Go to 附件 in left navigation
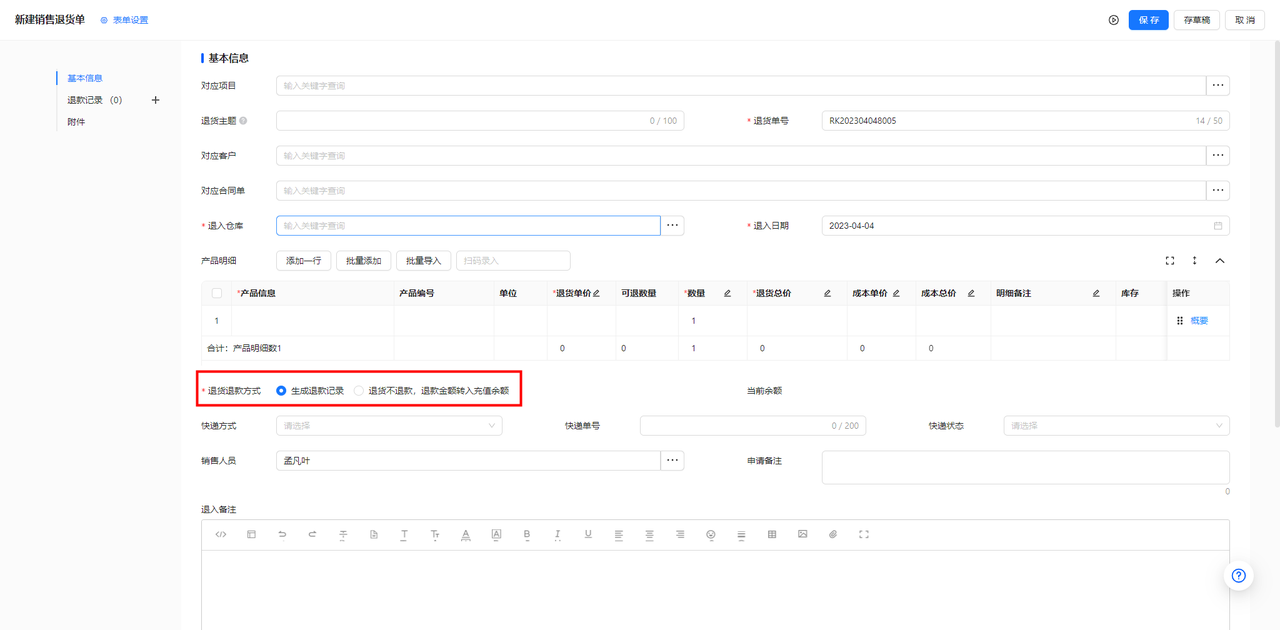 (76, 122)
